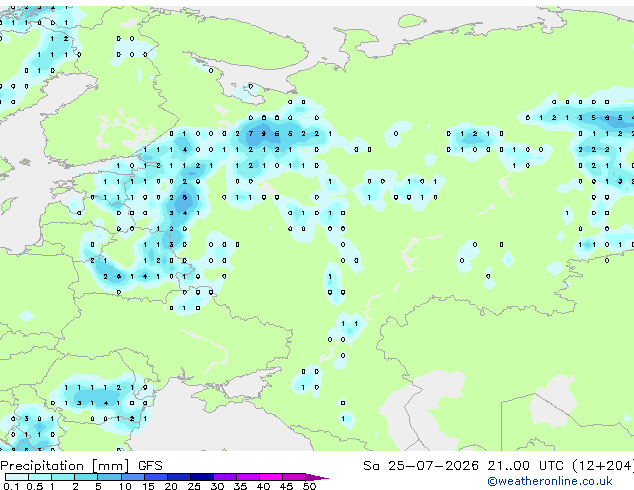Select the '0.5' legend label
The width and height of the screenshot is (634, 490).
[35, 486]
